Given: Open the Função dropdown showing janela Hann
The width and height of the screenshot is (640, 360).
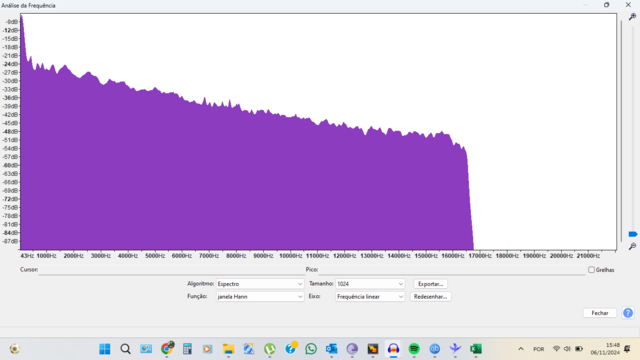Looking at the screenshot, I should coord(260,297).
